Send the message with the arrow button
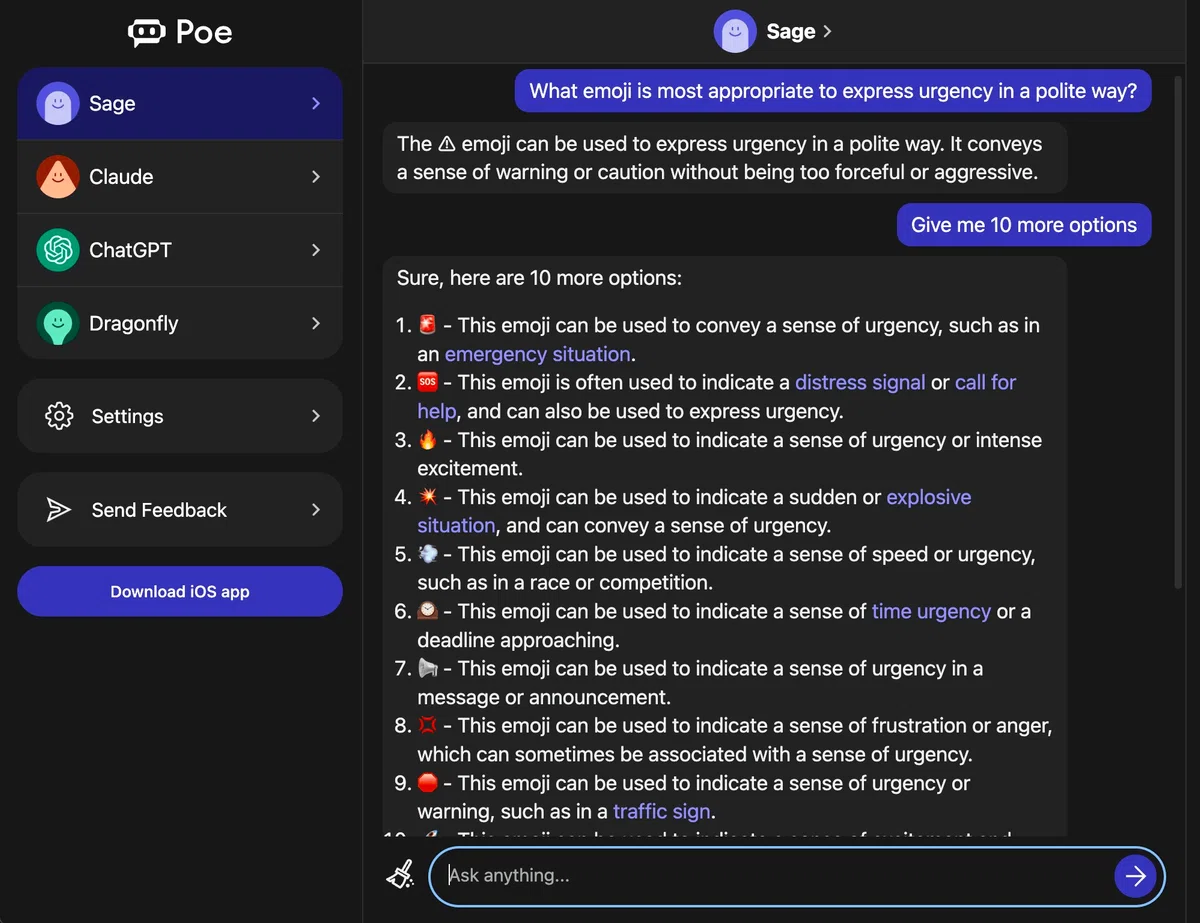The image size is (1200, 923). (1136, 876)
